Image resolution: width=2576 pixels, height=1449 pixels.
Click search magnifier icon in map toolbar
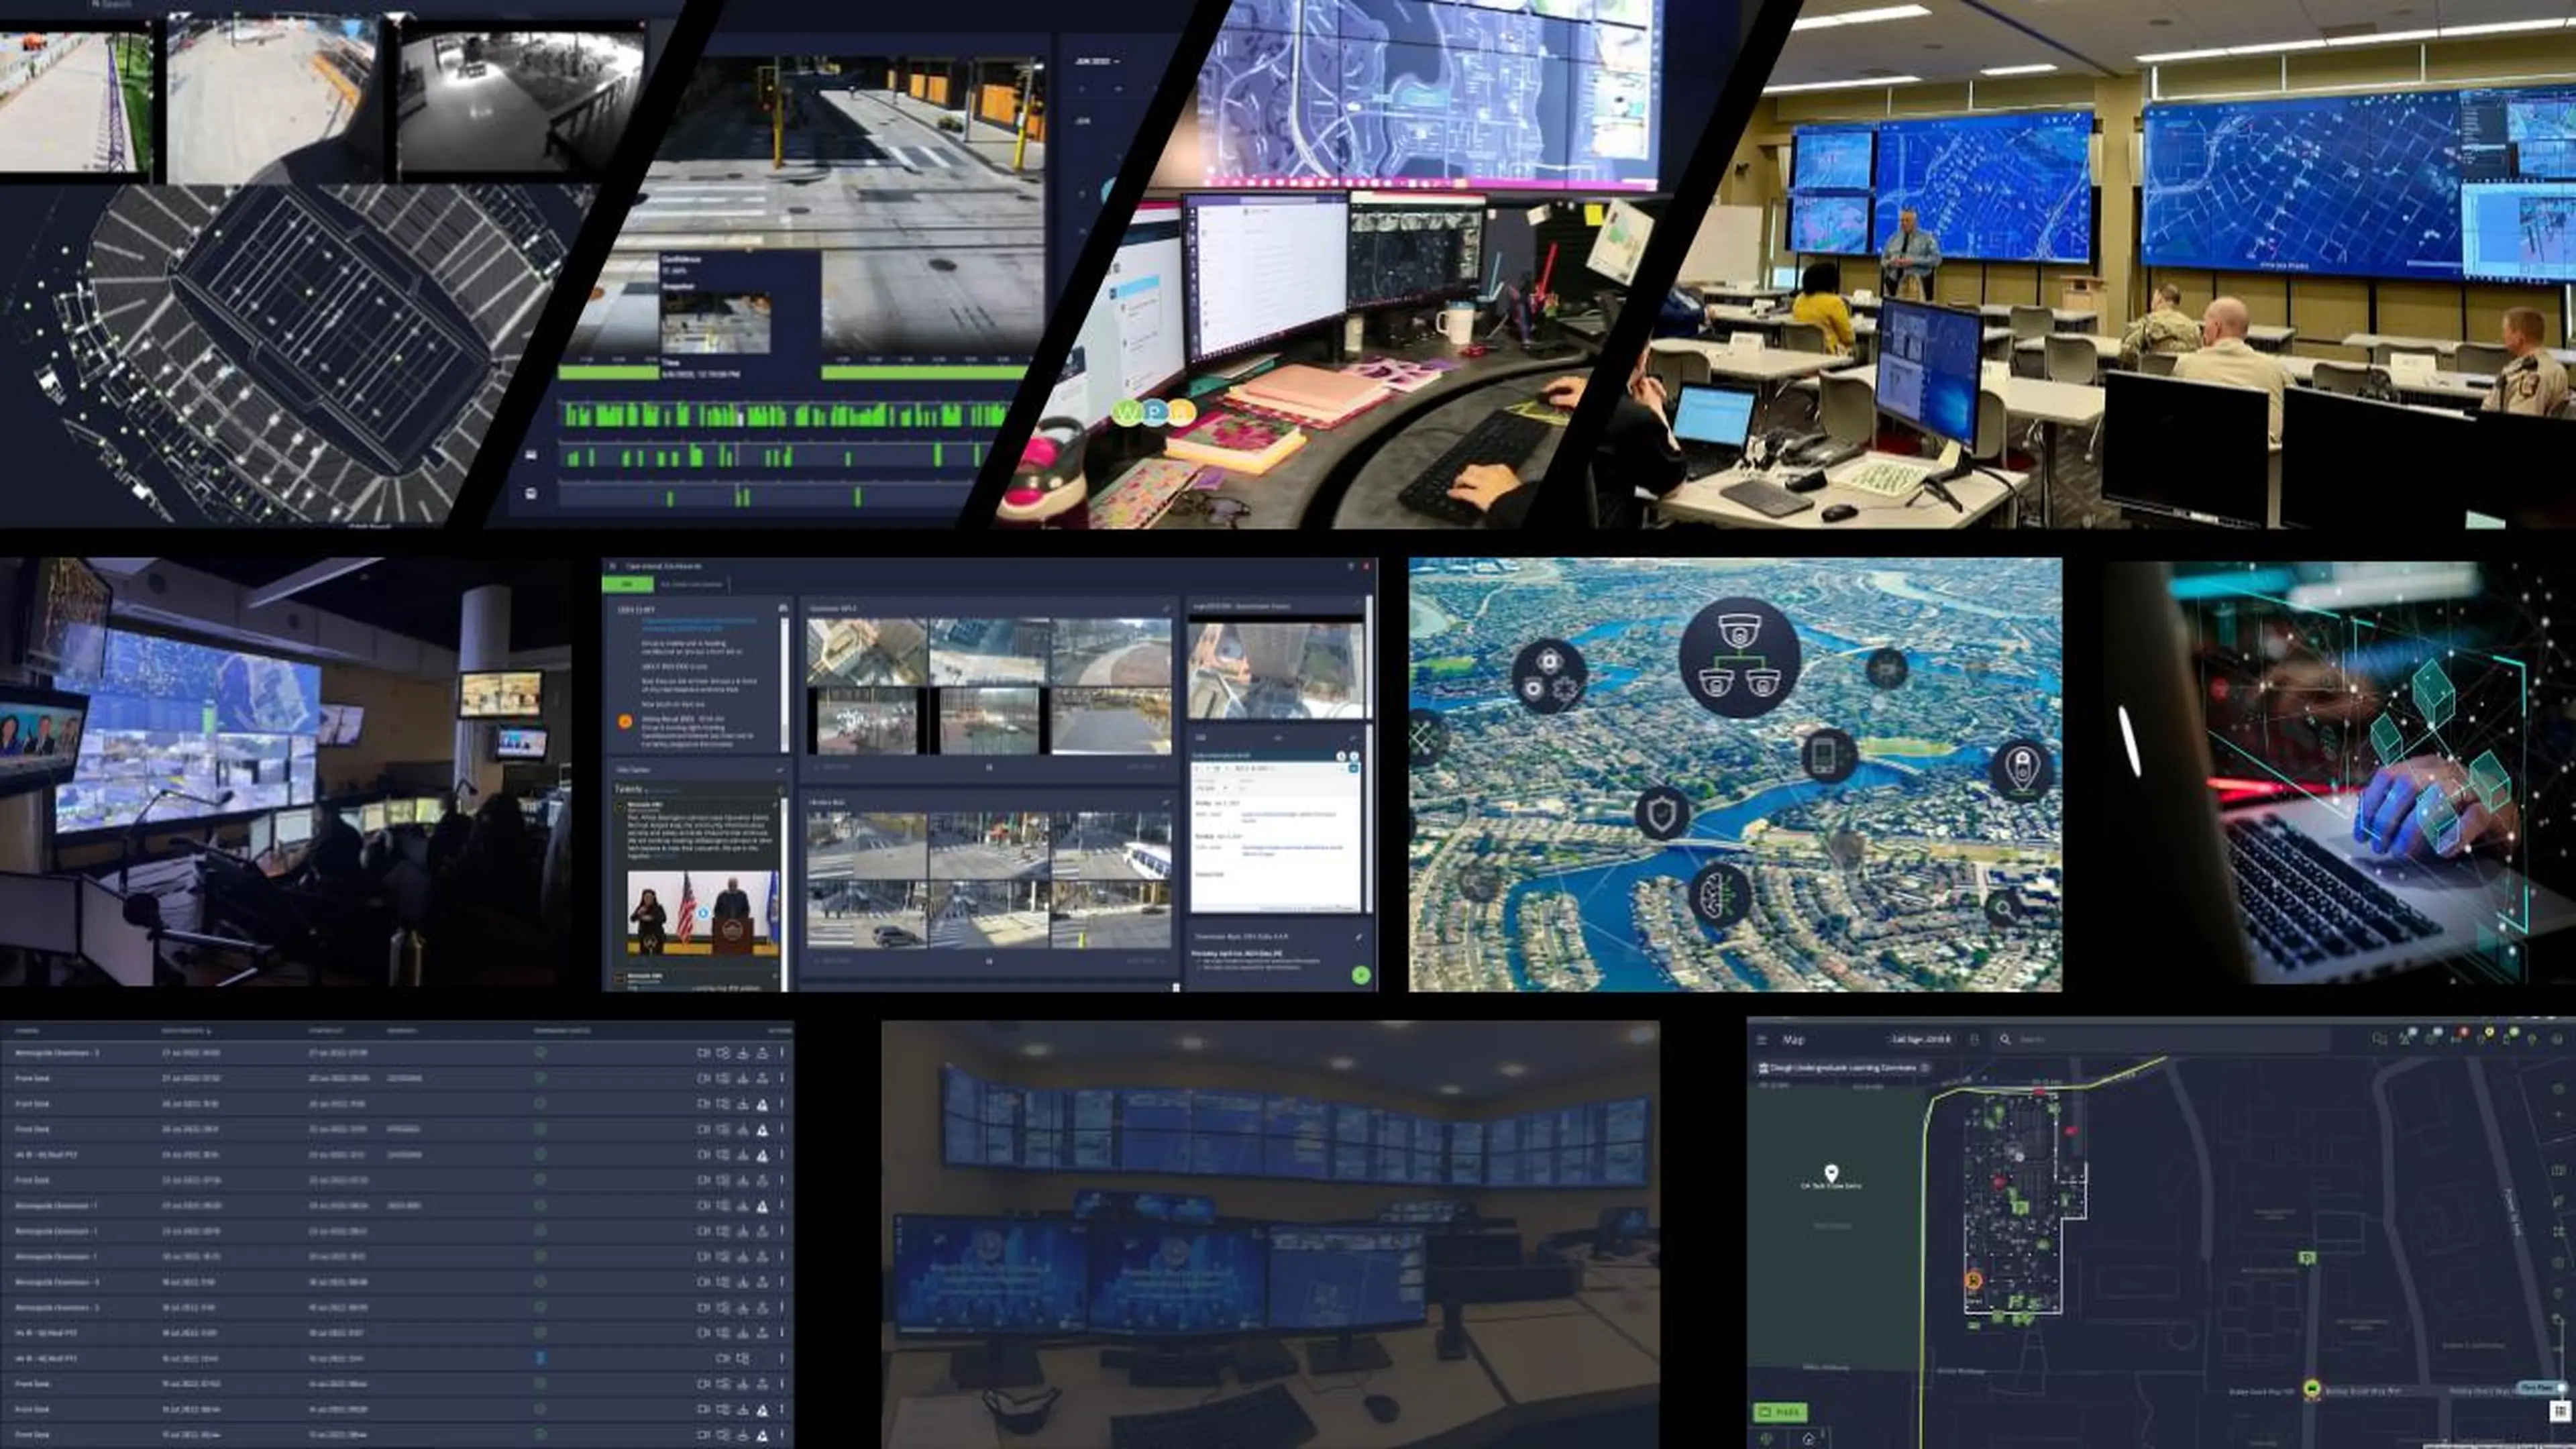click(2004, 1040)
